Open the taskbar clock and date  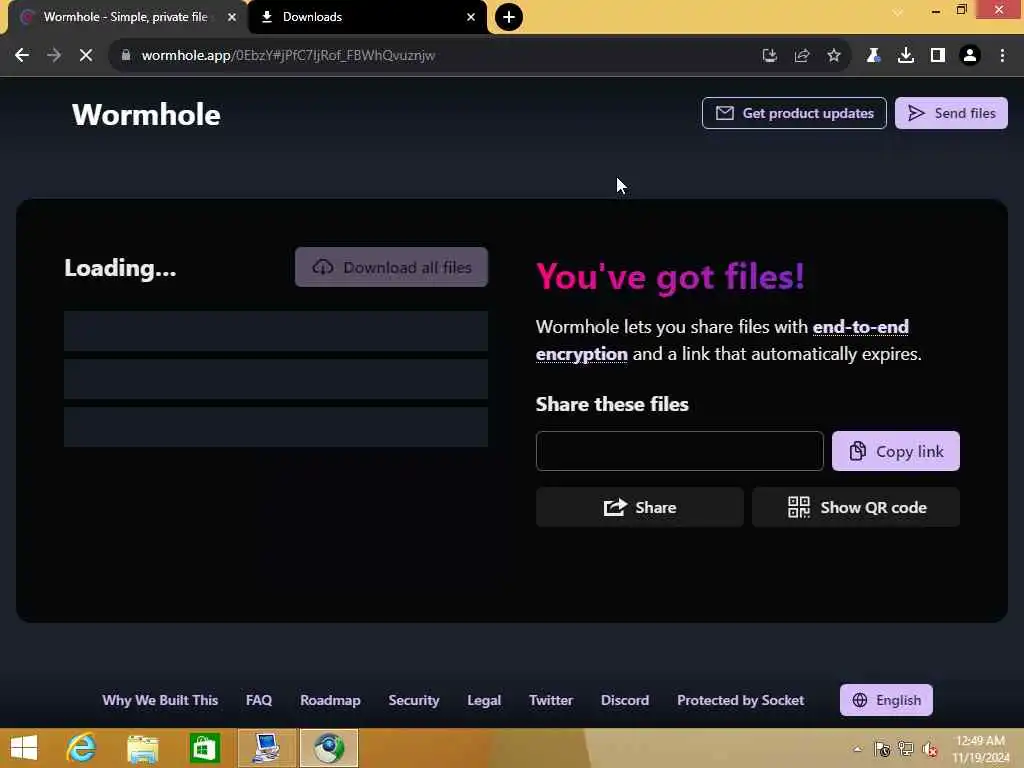click(x=980, y=748)
